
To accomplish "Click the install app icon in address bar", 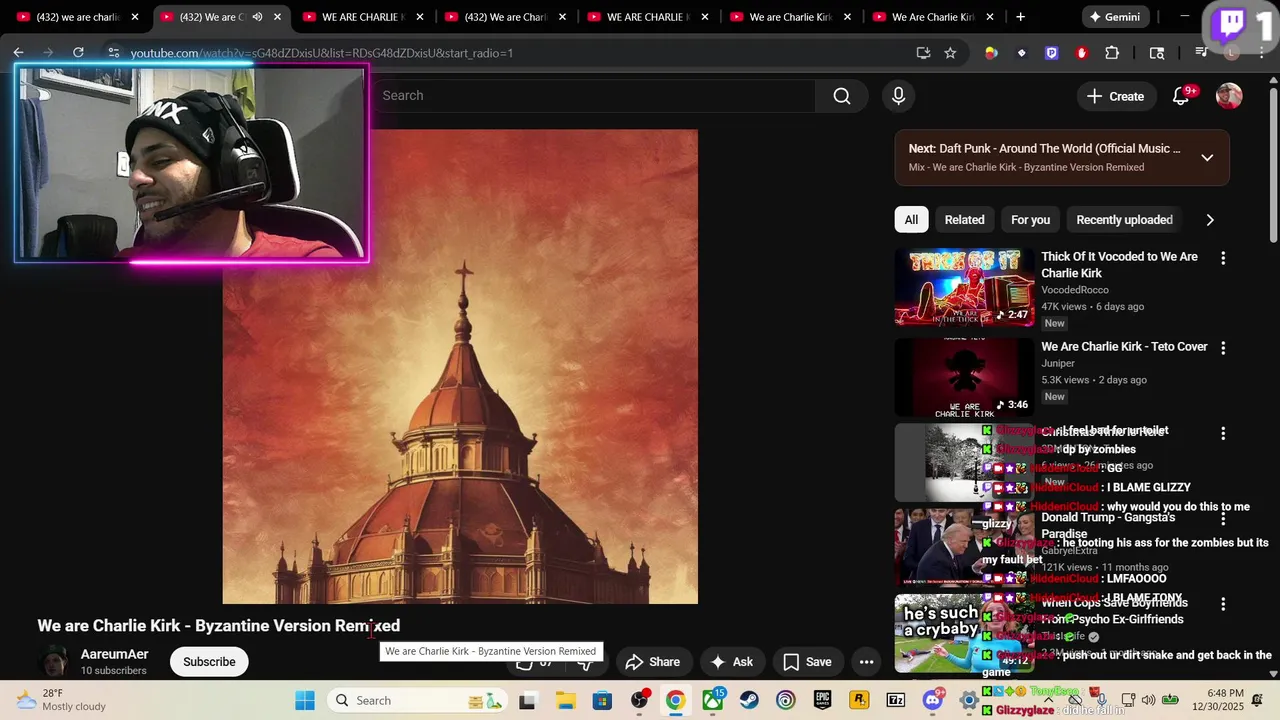I will 923,52.
